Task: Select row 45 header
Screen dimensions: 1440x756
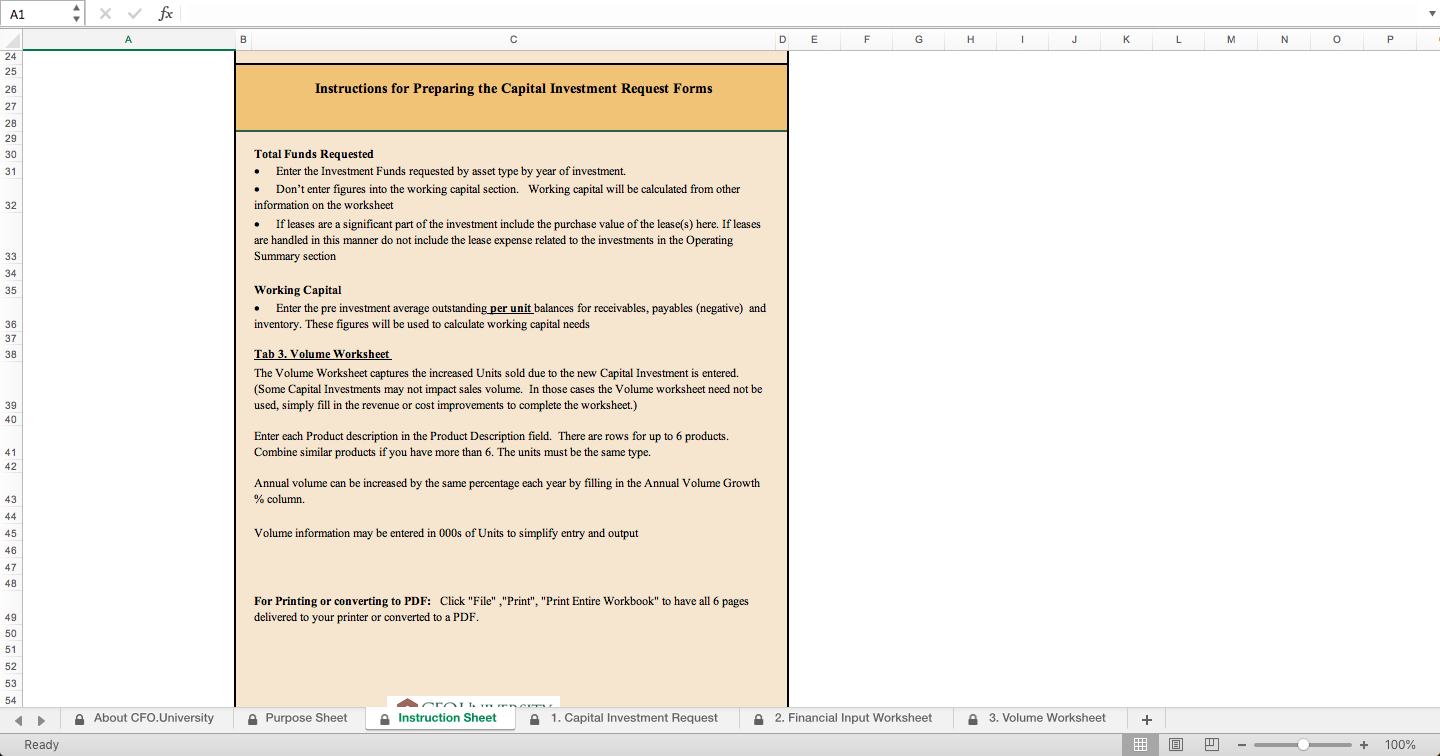Action: (x=11, y=534)
